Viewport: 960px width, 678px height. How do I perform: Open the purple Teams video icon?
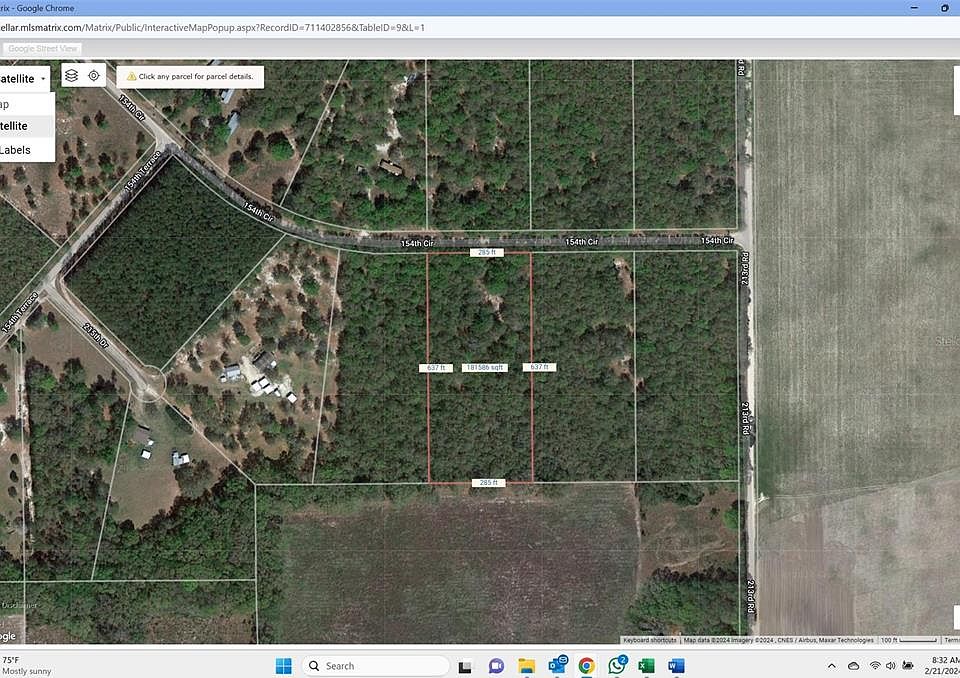point(496,666)
